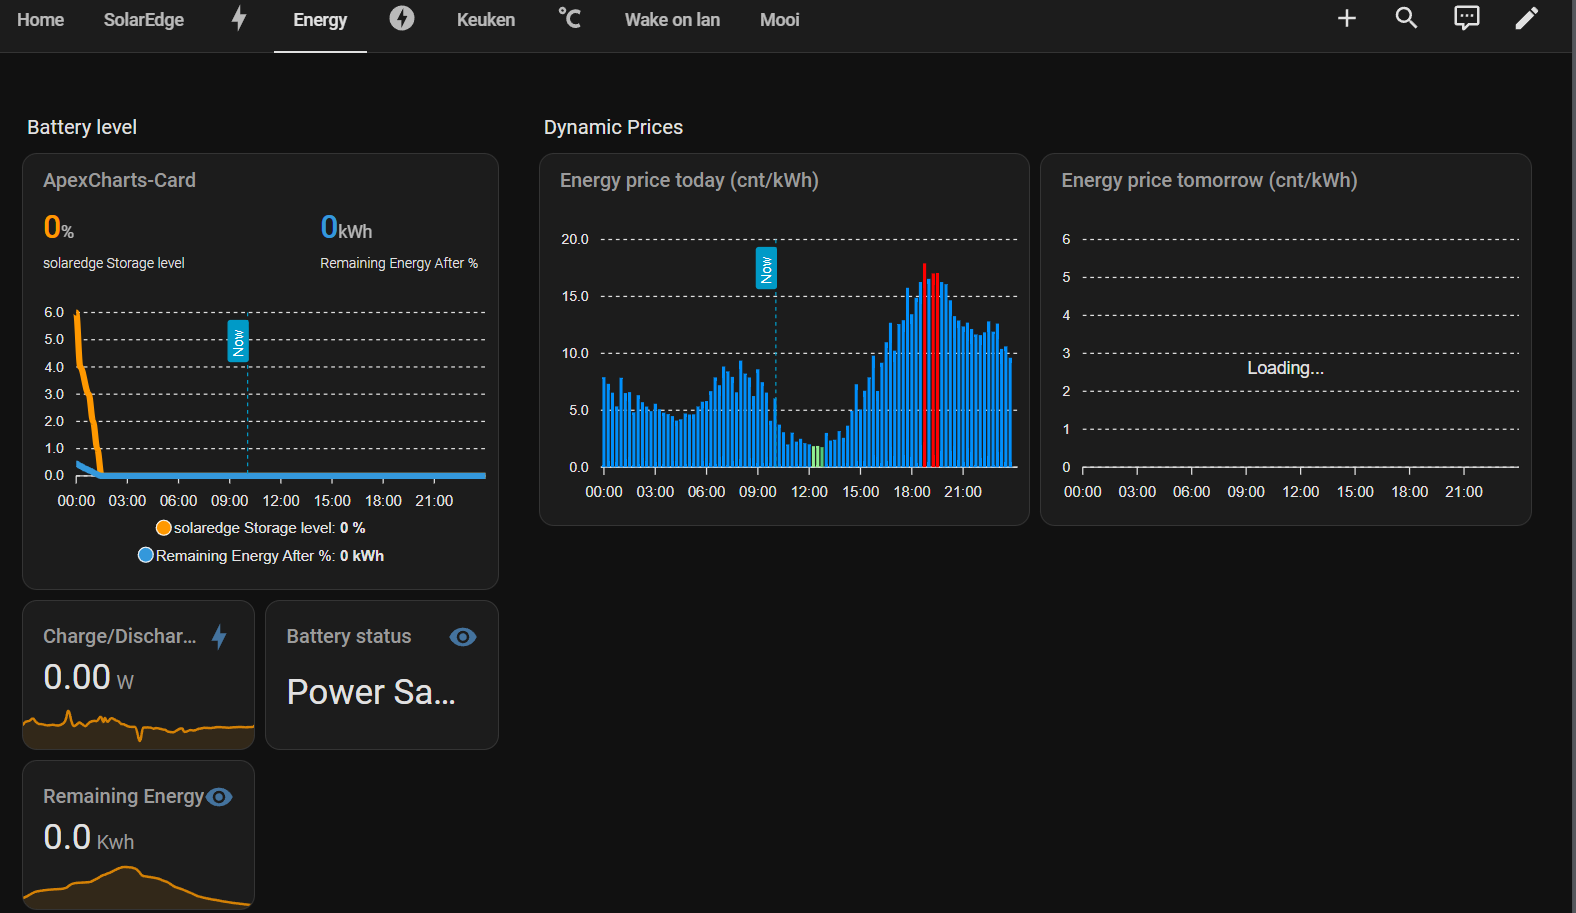Open the search magnifier icon

coord(1407,18)
